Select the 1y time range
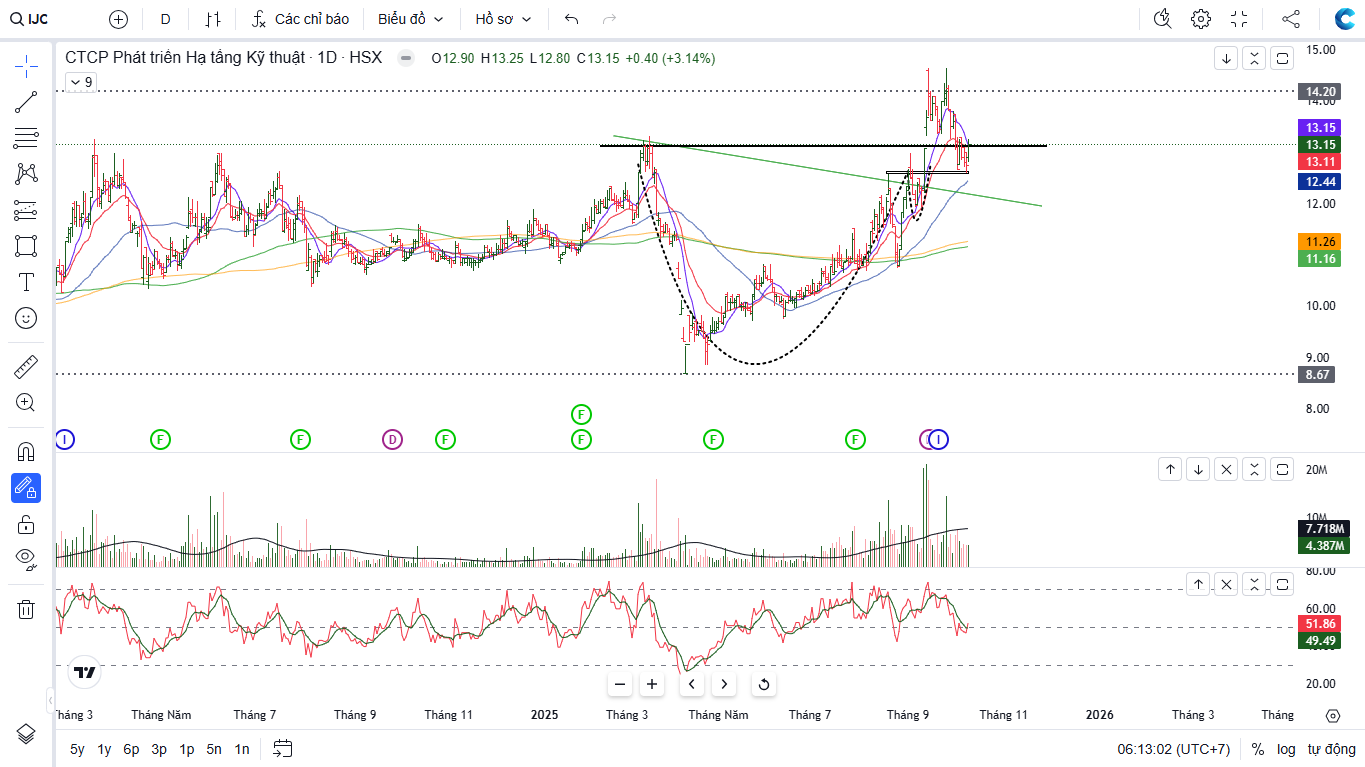This screenshot has width=1365, height=767. point(104,749)
